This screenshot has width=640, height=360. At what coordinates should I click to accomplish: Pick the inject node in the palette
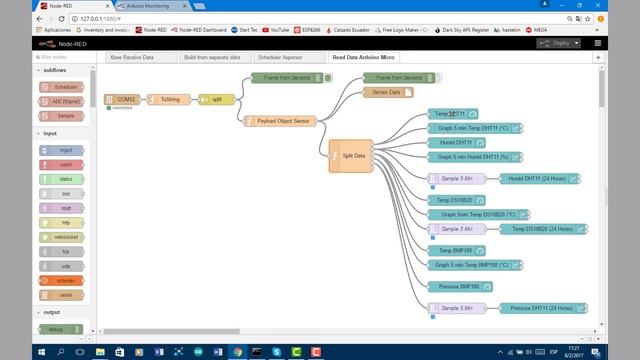pyautogui.click(x=62, y=151)
